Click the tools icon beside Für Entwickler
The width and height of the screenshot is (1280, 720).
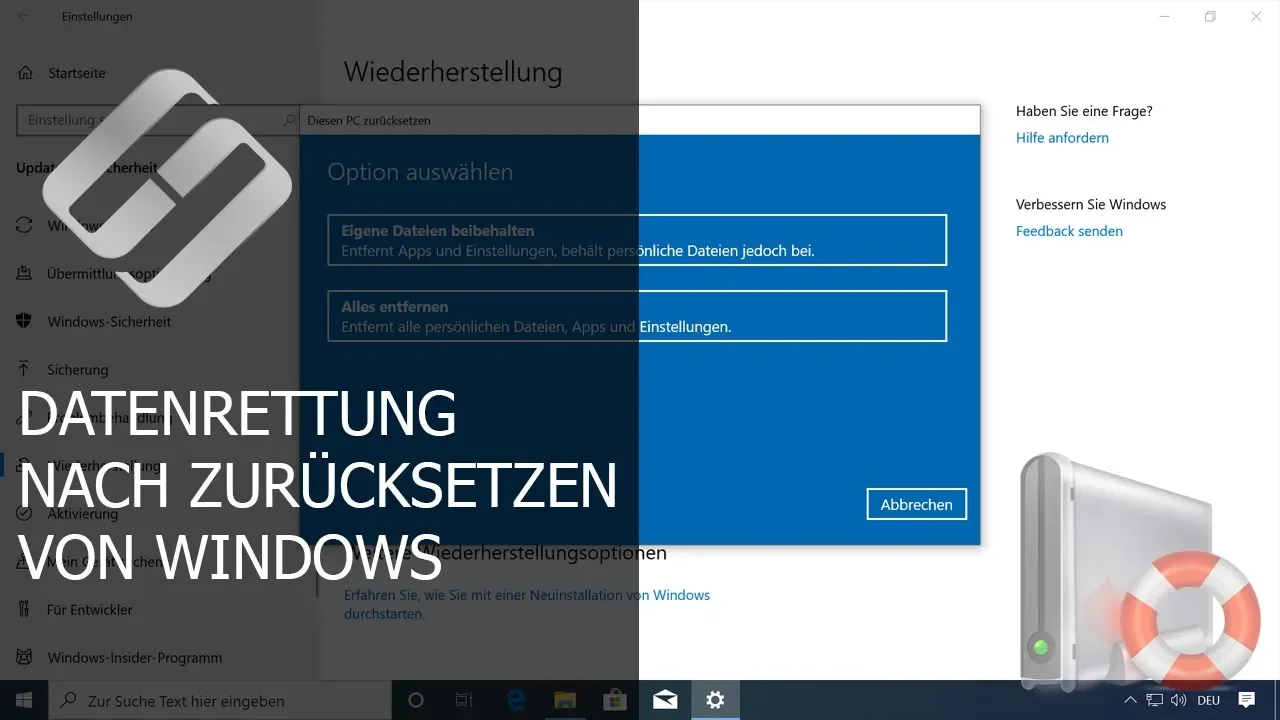pos(25,609)
